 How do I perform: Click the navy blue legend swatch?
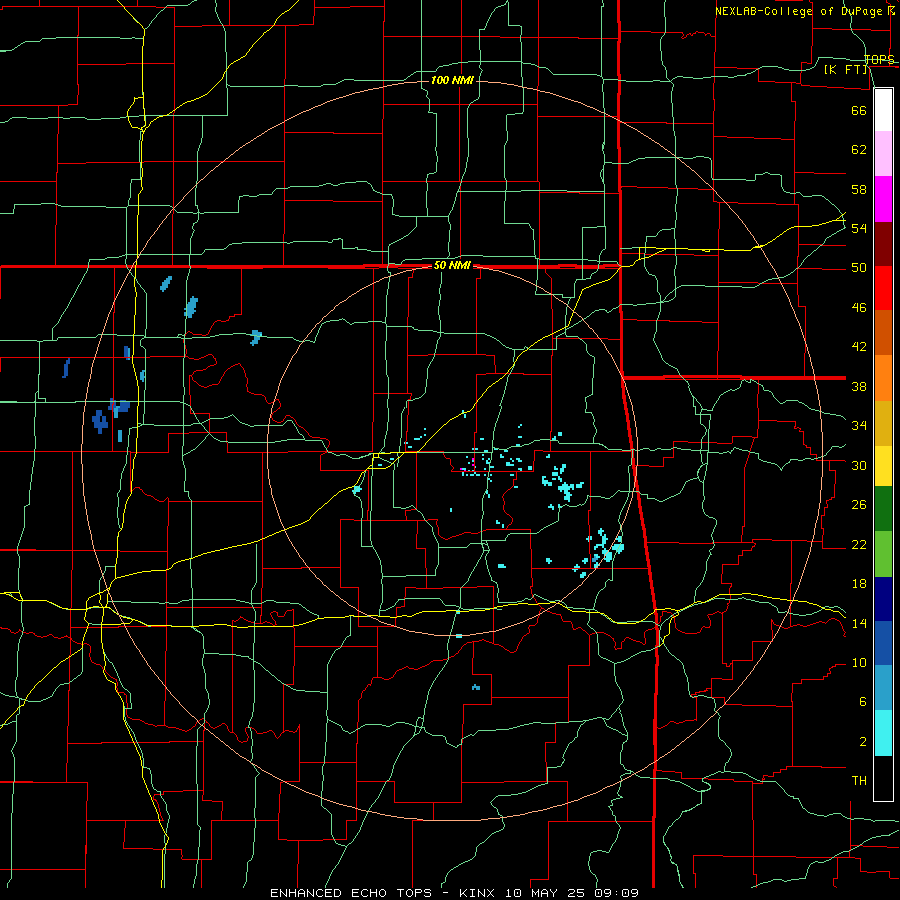[x=883, y=599]
